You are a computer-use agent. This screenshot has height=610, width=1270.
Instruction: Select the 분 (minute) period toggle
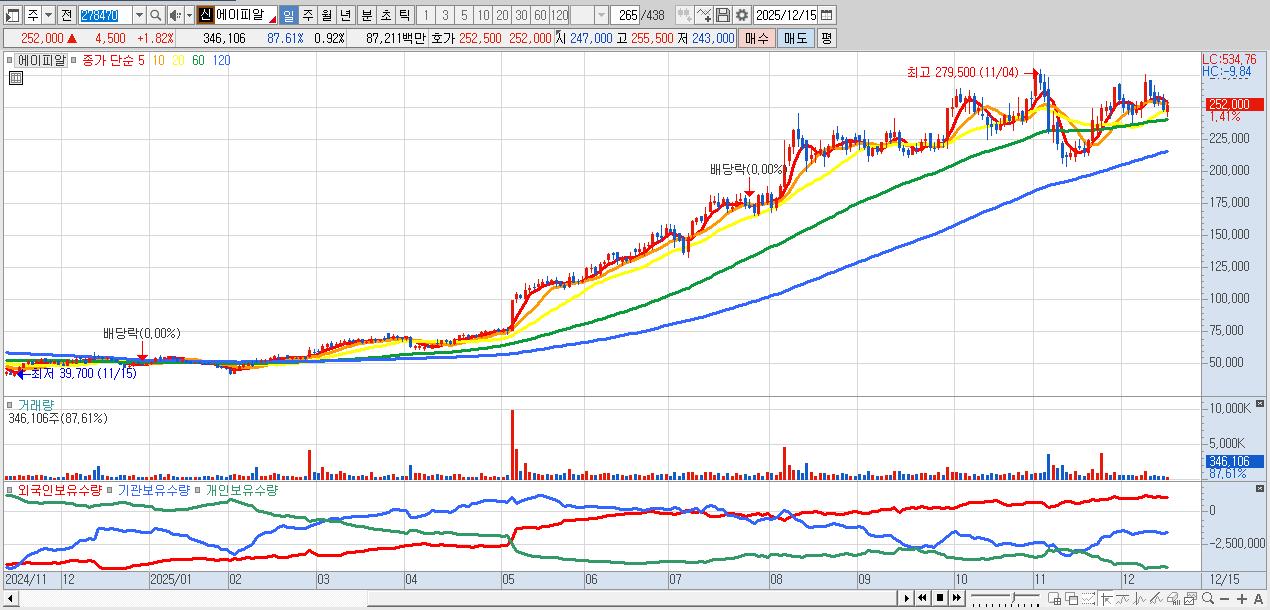coord(366,15)
